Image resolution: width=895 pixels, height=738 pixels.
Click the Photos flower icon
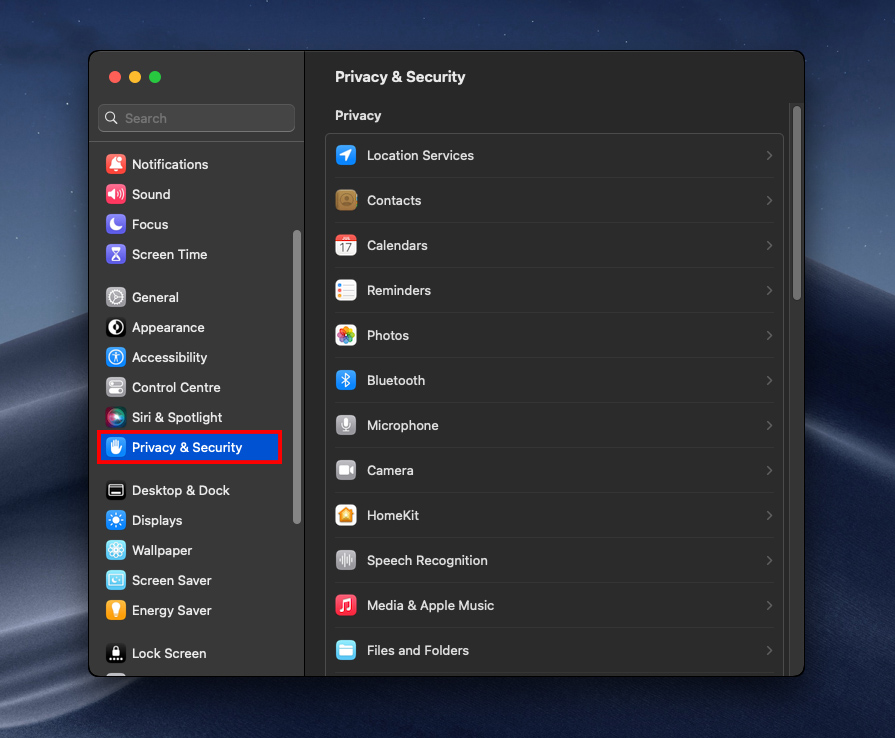pyautogui.click(x=346, y=335)
